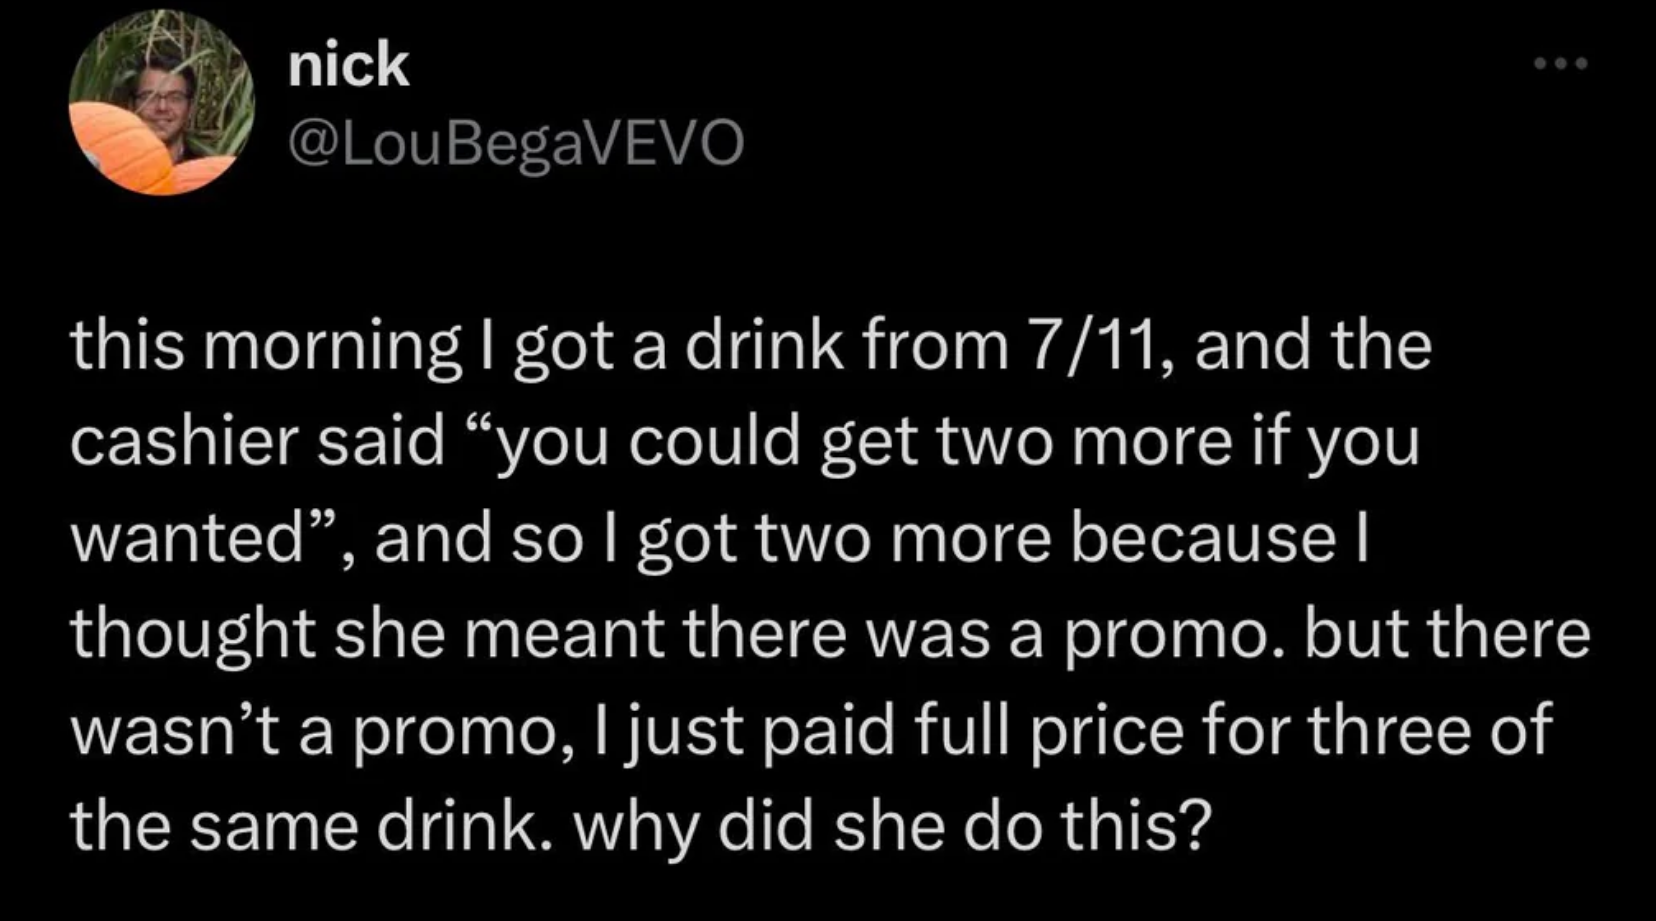Open the @LouBegaVEVO handle link

(x=516, y=142)
